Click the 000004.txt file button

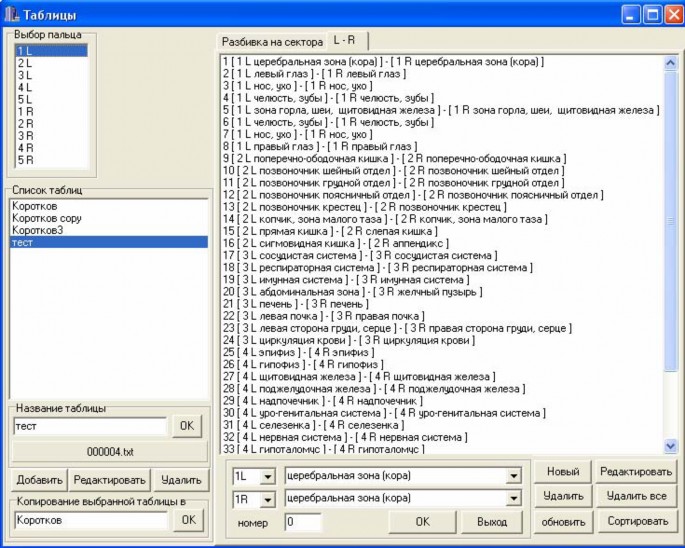tap(110, 452)
